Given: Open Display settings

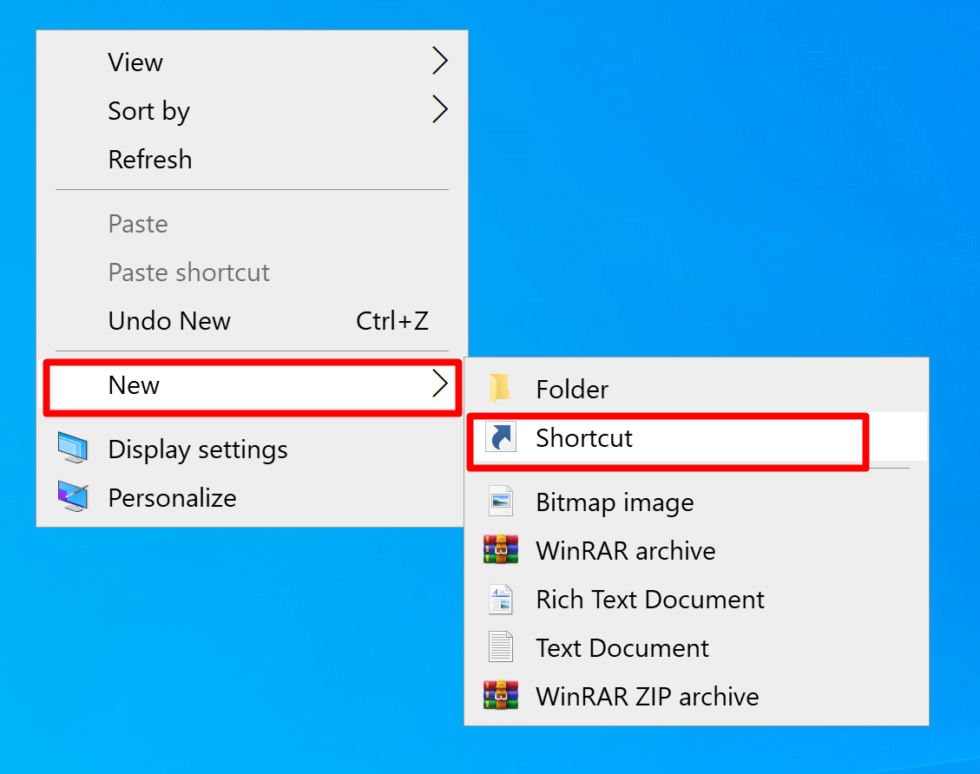Looking at the screenshot, I should coord(197,449).
